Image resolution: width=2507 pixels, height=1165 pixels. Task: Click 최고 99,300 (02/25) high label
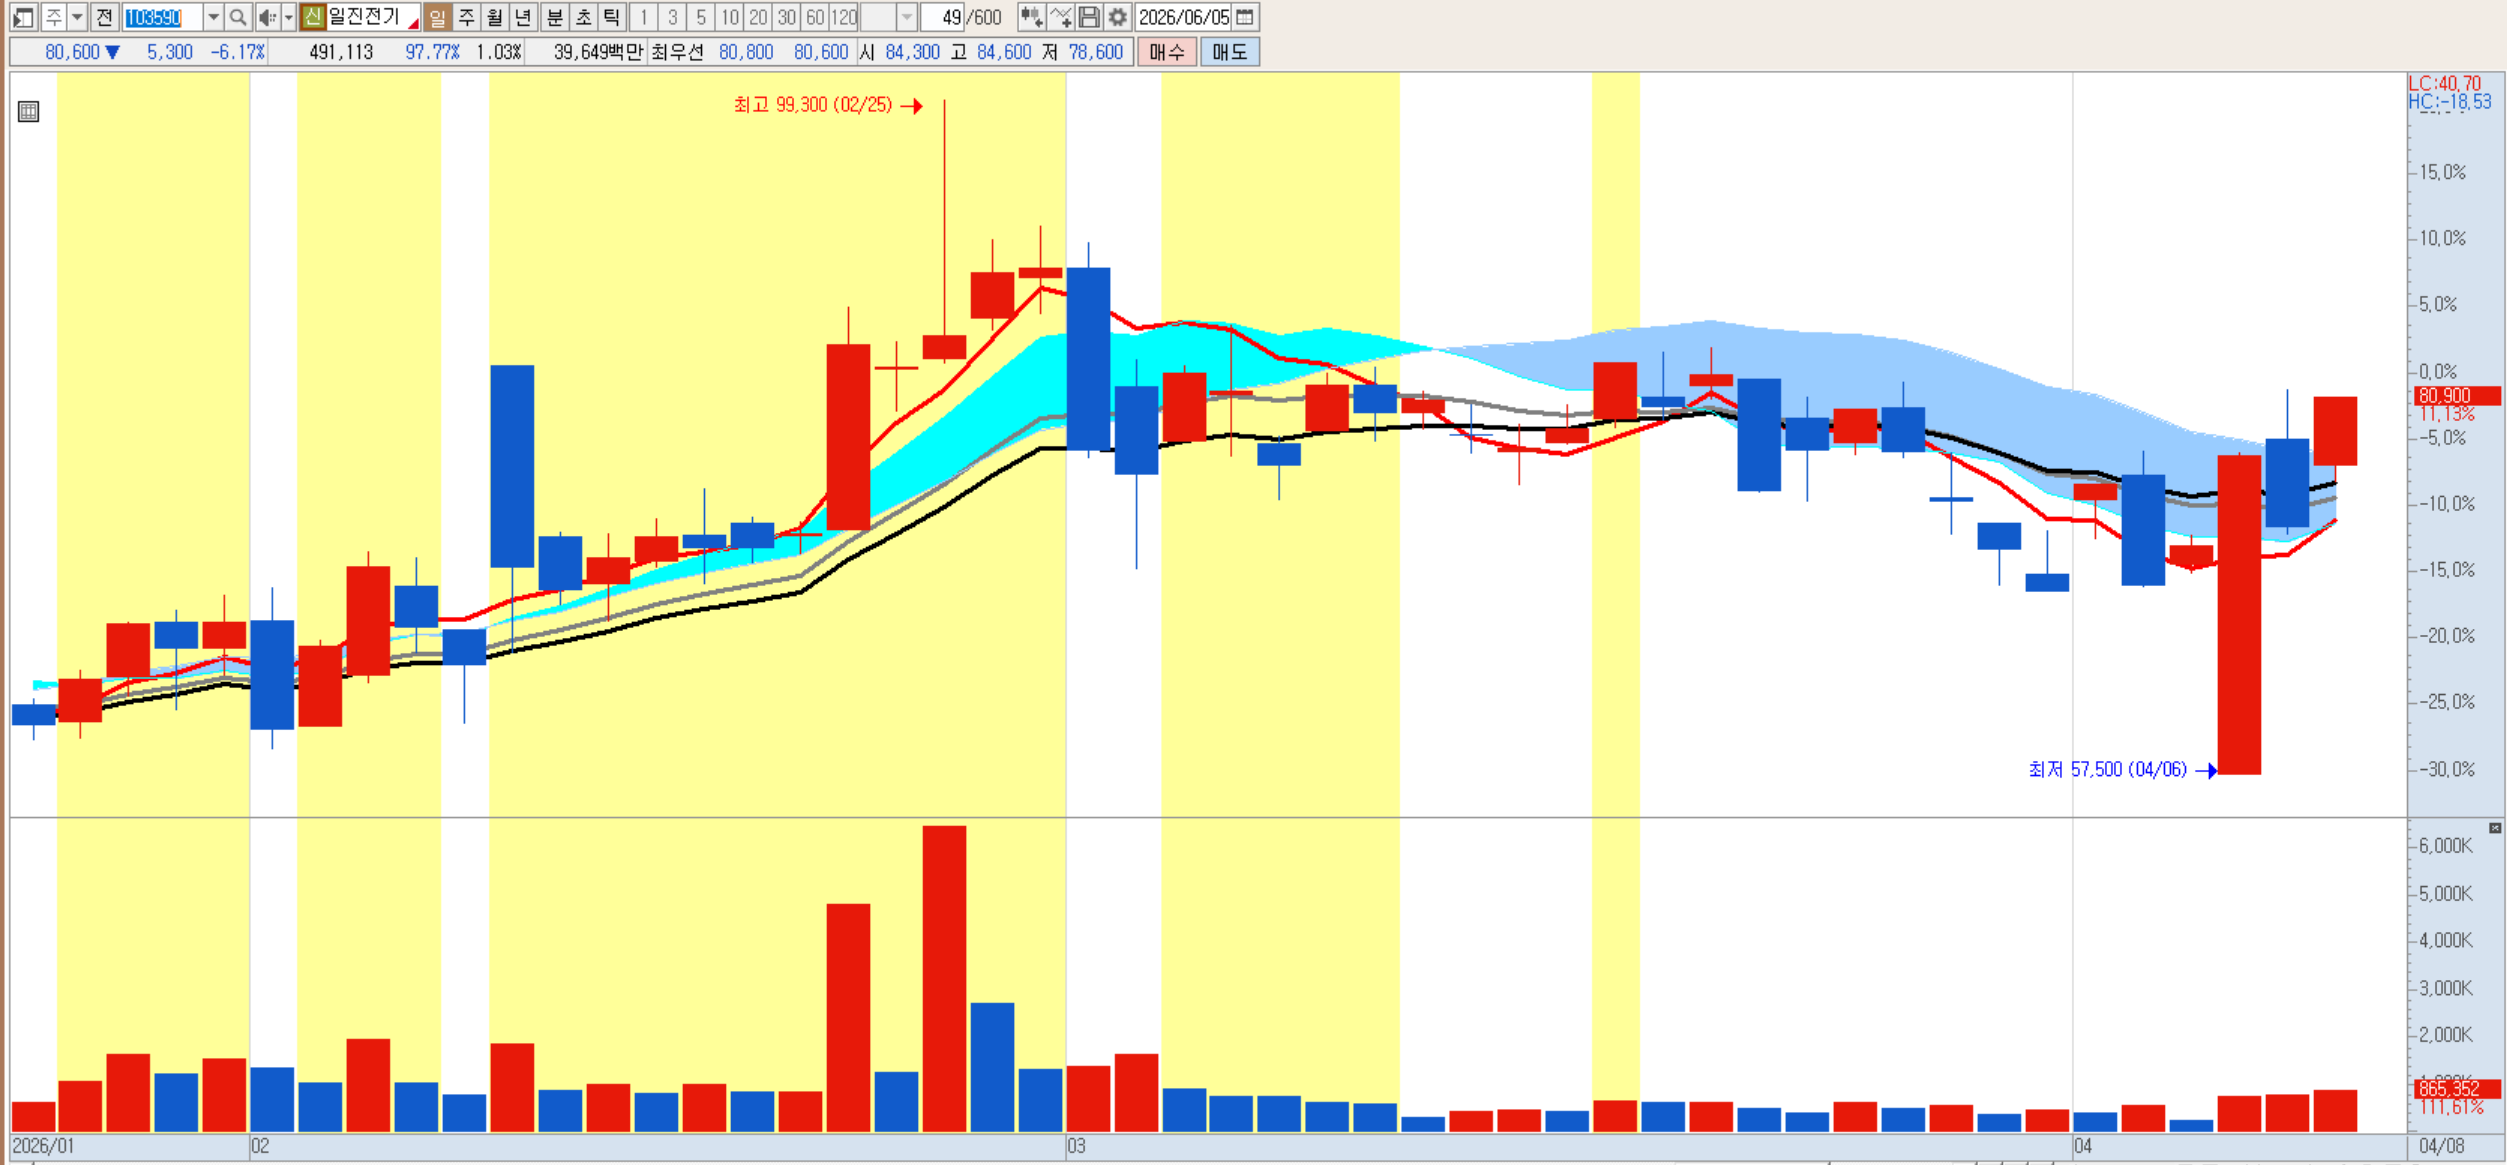click(x=813, y=105)
